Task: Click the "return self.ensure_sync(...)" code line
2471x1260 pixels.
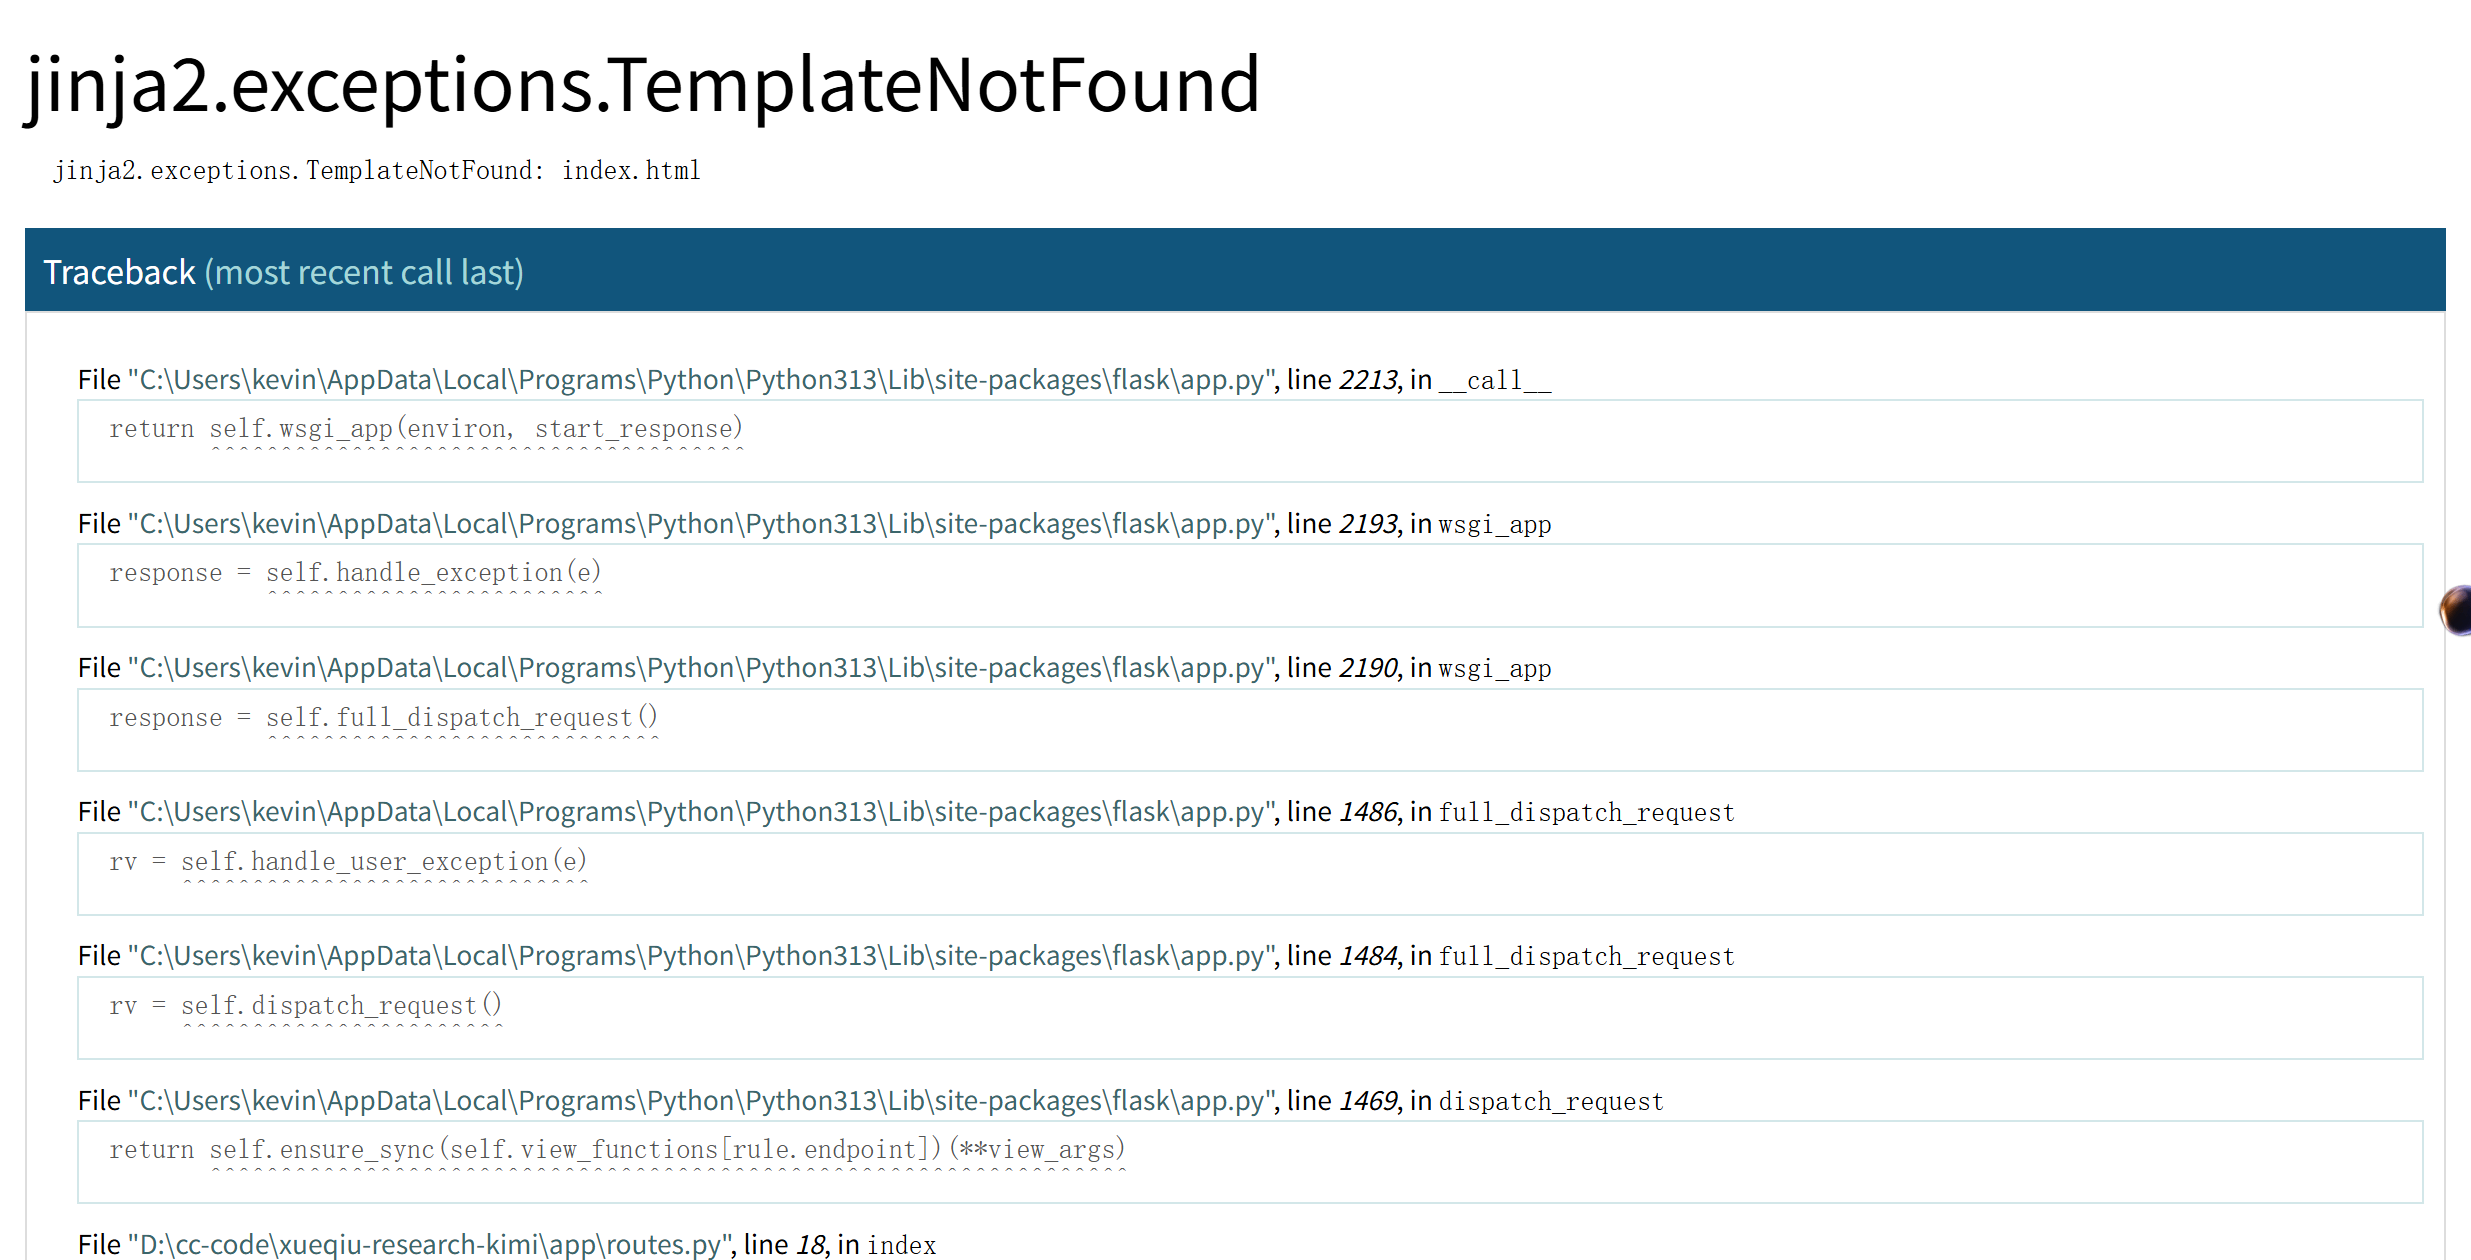Action: (x=617, y=1150)
